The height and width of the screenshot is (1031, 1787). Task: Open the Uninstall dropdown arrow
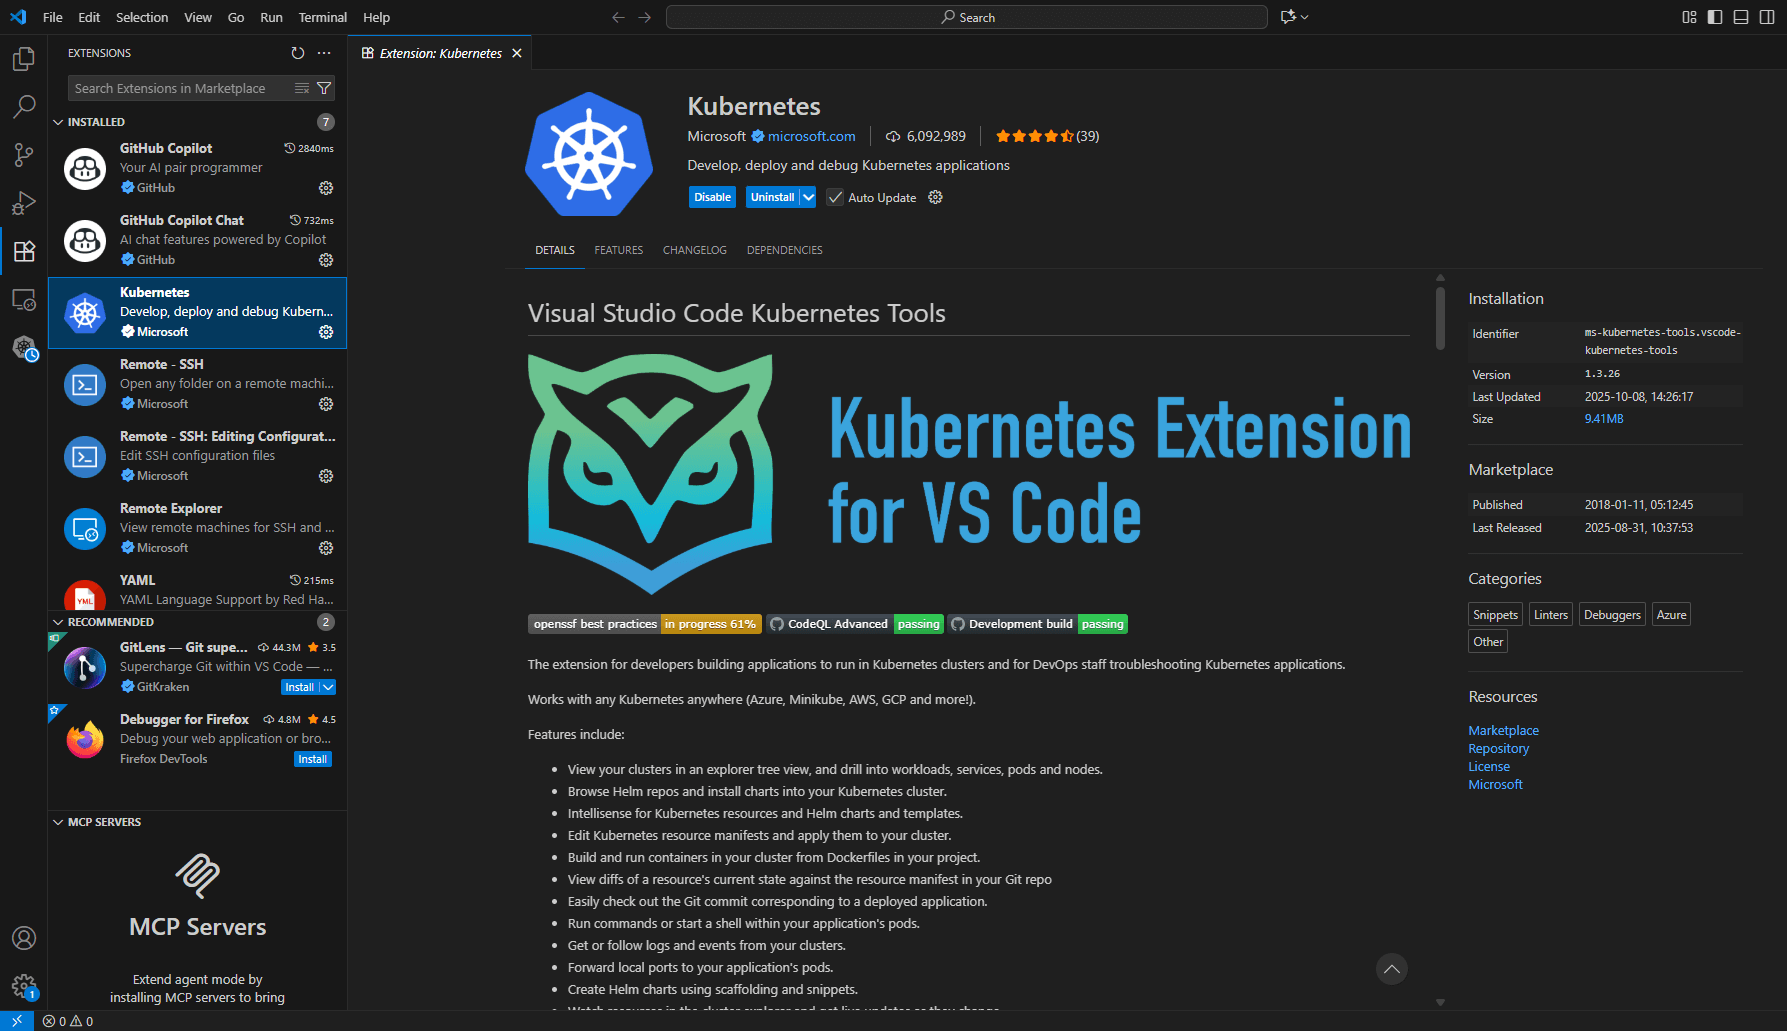(808, 197)
